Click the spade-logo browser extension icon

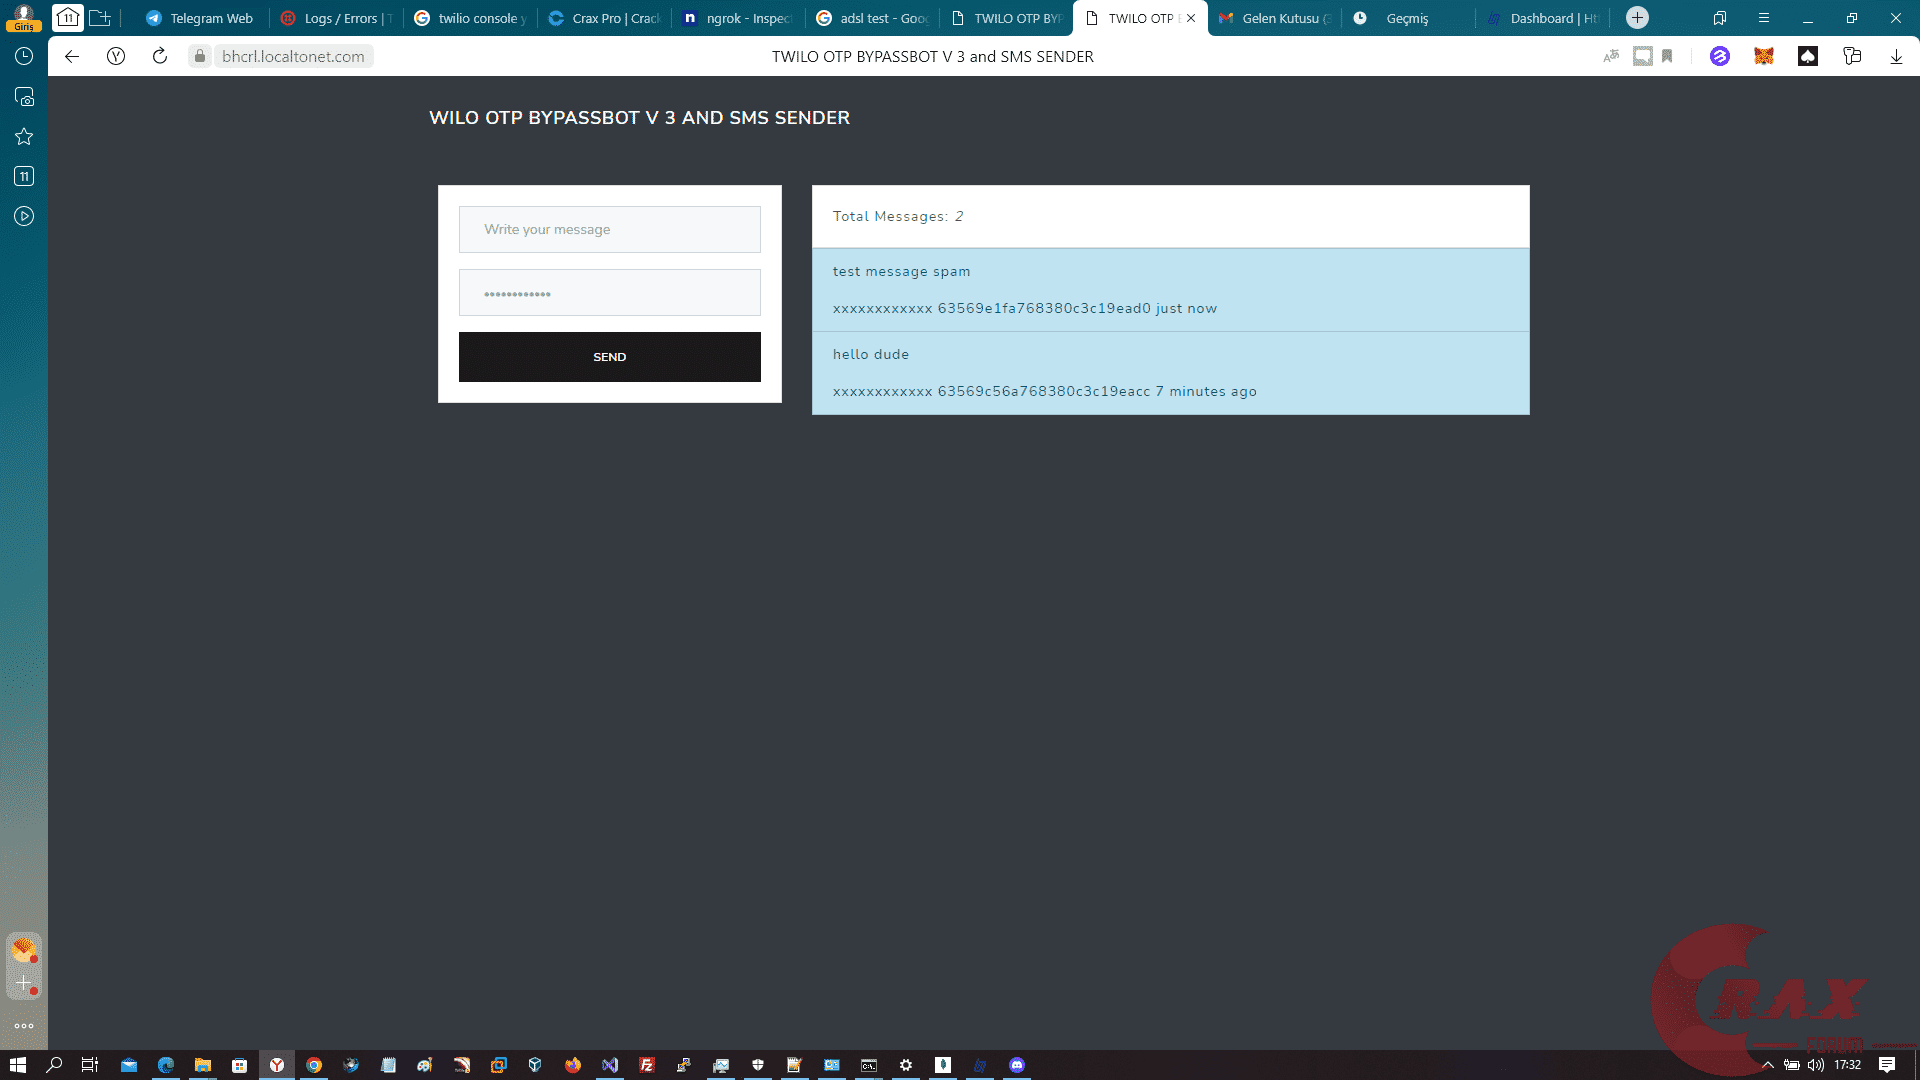1808,57
